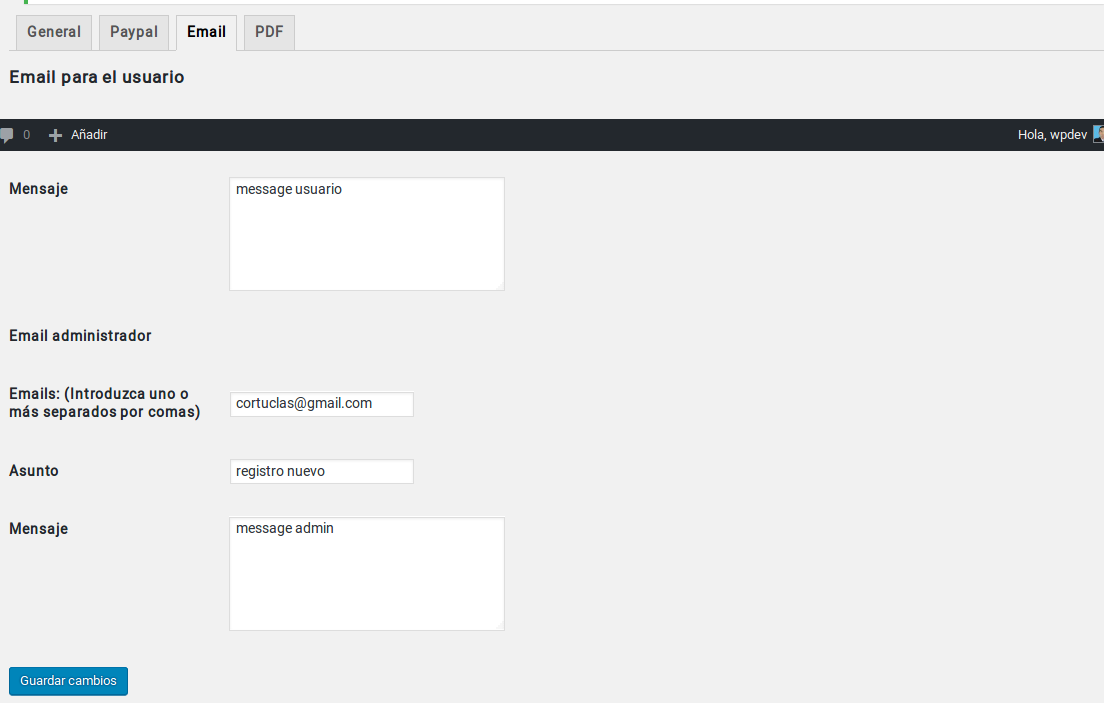Click the Email administrador heading
Image resolution: width=1104 pixels, height=703 pixels.
click(80, 336)
